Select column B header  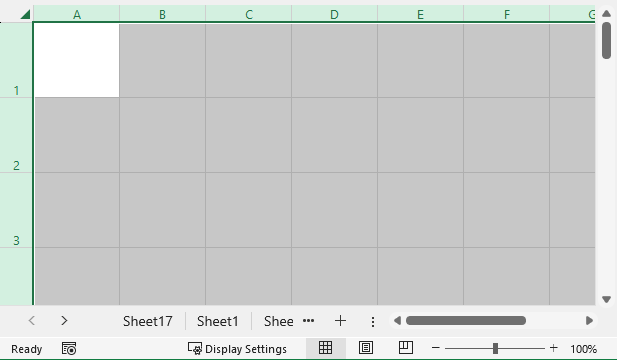(162, 15)
